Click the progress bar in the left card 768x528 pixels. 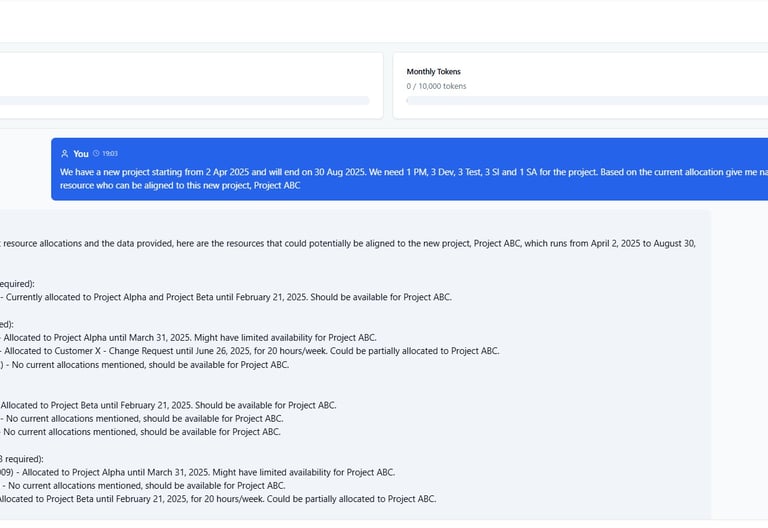[185, 101]
